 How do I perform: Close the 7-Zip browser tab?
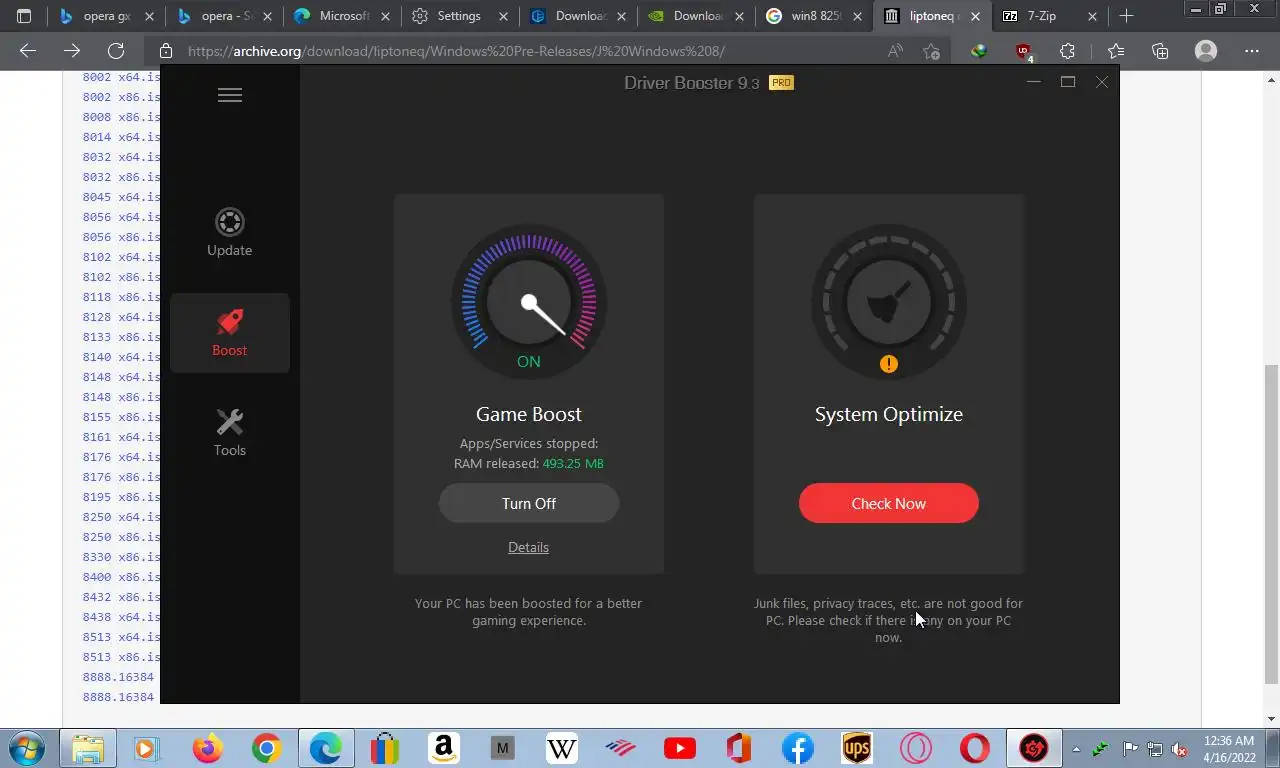1092,16
